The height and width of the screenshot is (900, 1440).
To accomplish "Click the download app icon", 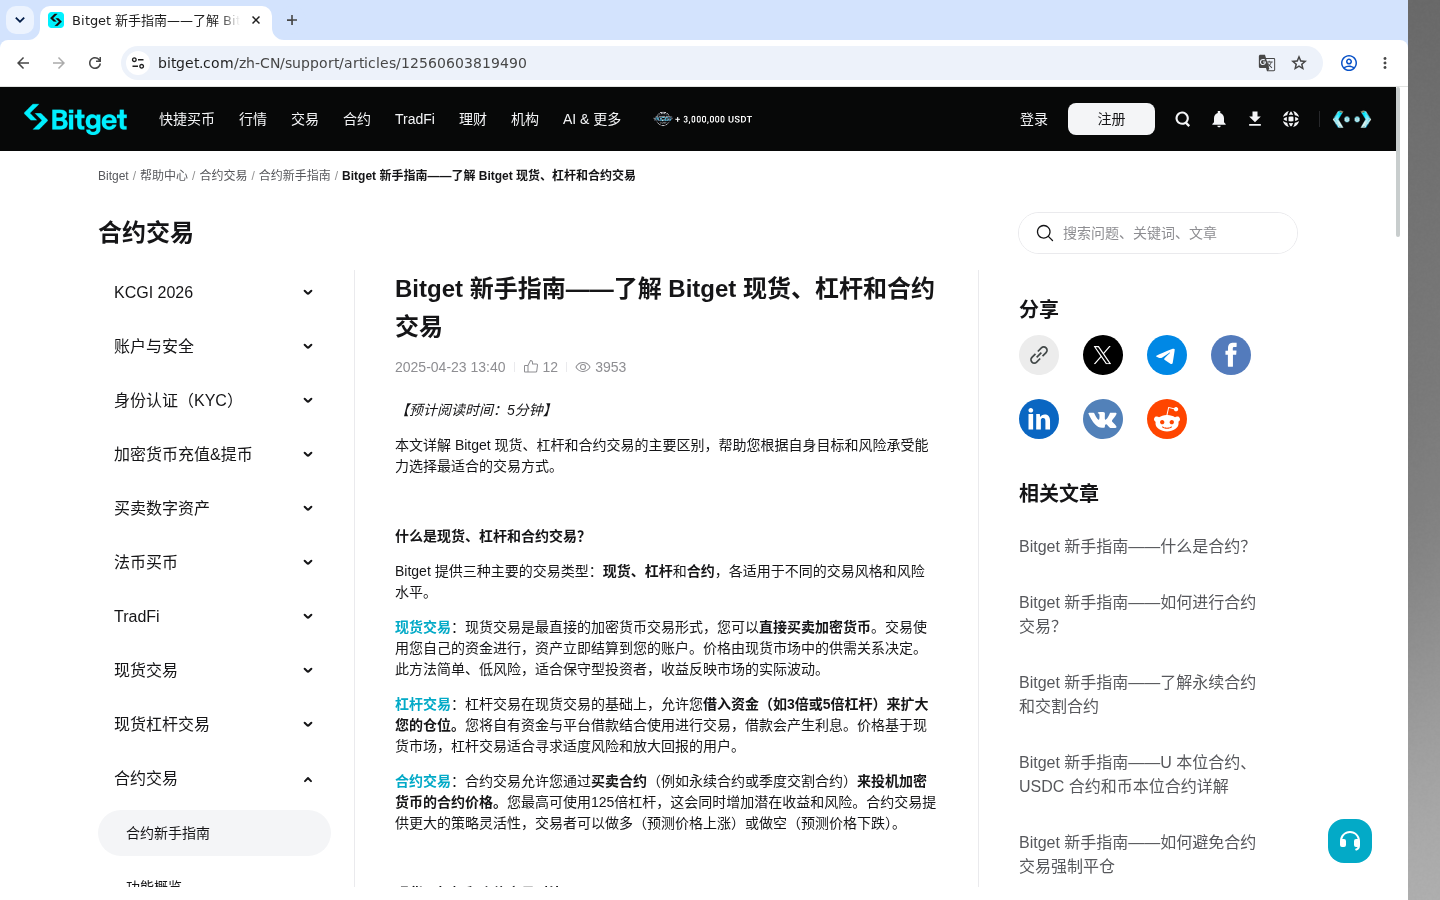I will point(1255,119).
